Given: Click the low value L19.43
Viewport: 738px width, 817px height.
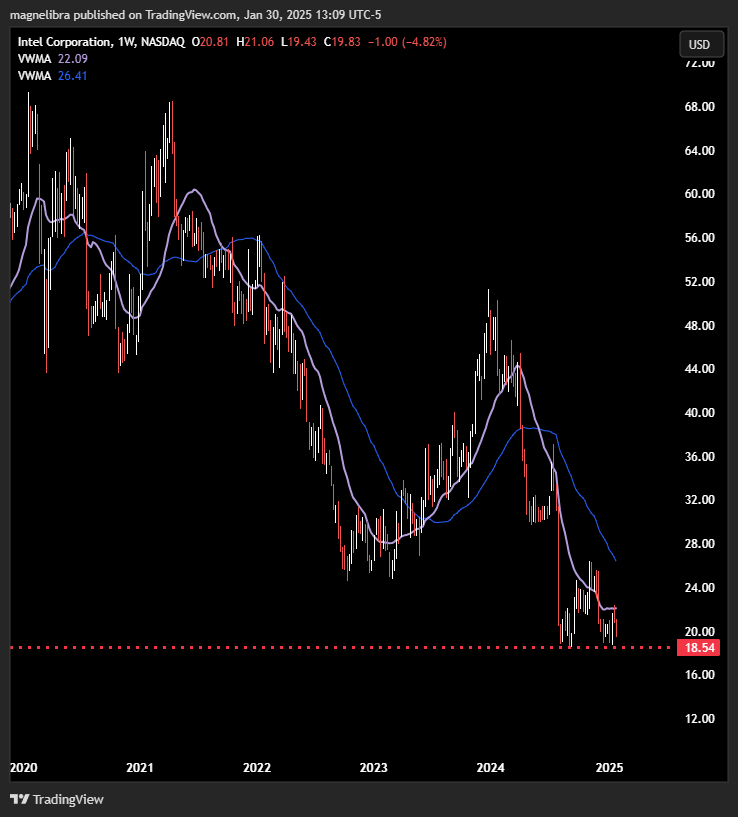Looking at the screenshot, I should coord(299,42).
